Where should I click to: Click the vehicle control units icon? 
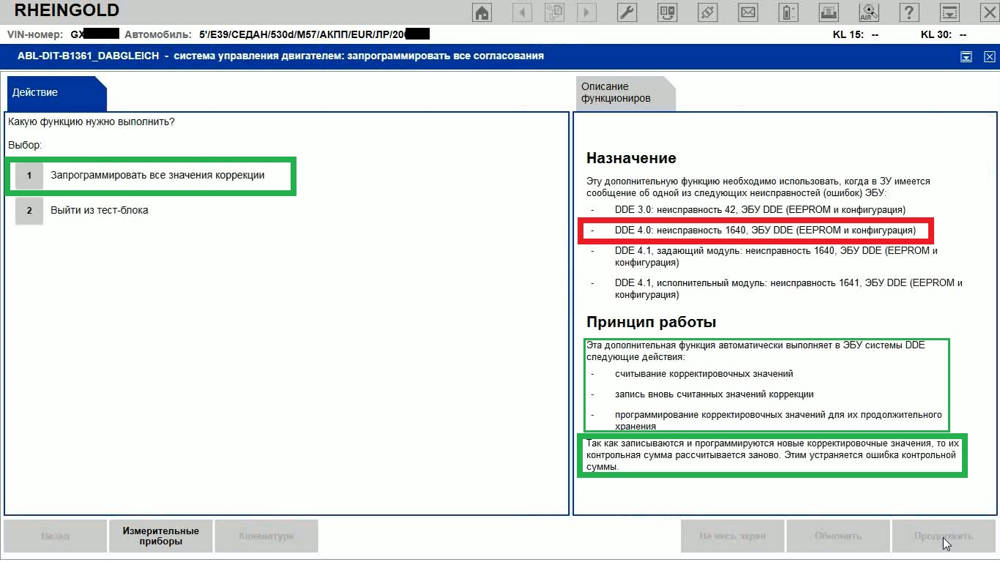tap(667, 13)
